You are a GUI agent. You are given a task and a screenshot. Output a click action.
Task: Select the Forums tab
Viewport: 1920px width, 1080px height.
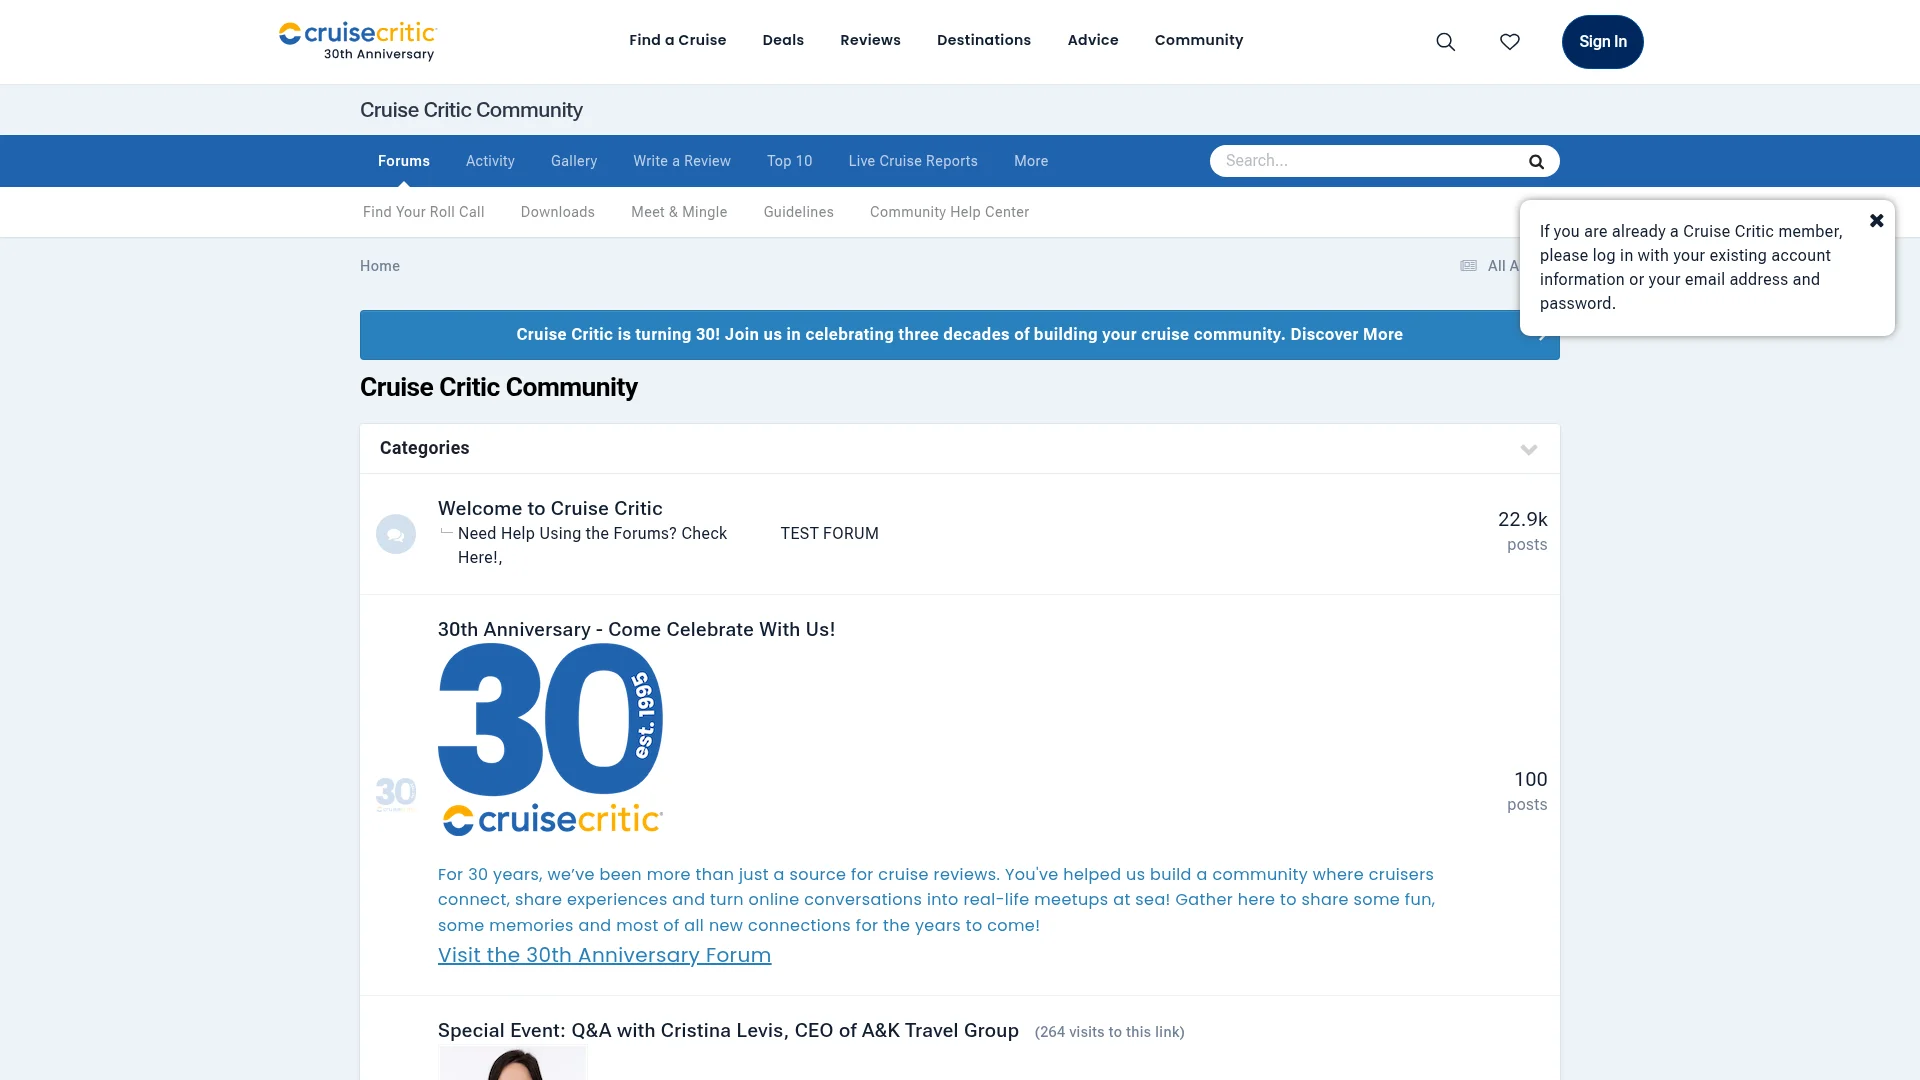point(404,161)
